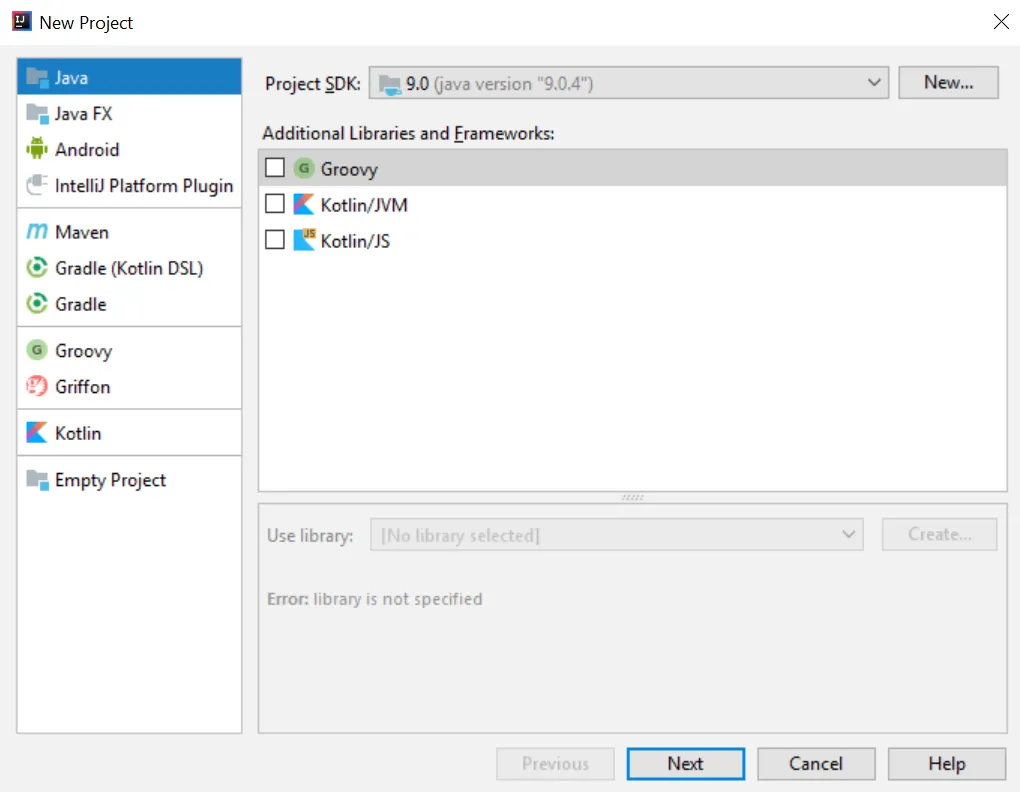Click the Kotlin/JS icon in frameworks list
Screen dimensions: 1020x792
coord(304,240)
